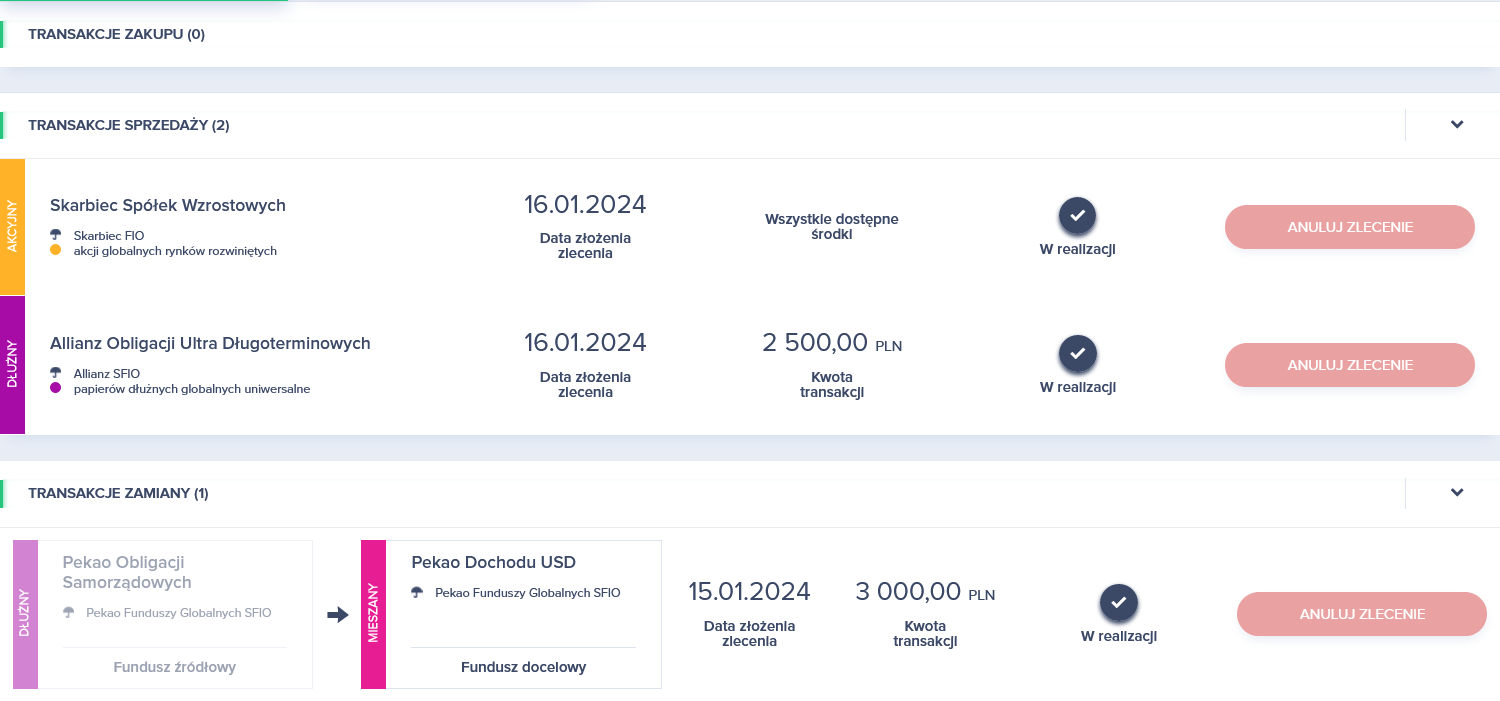Click Wszystkie dostępne środki text

click(x=832, y=226)
